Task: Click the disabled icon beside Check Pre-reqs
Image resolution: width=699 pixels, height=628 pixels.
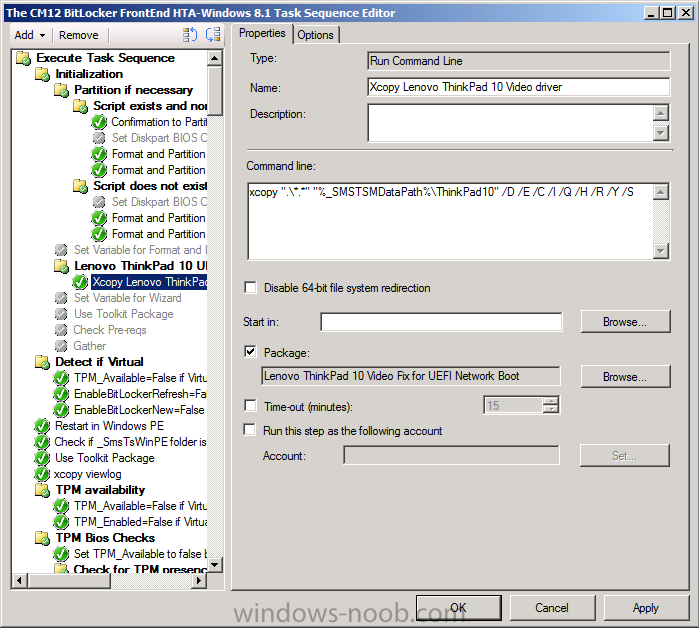Action: 61,330
